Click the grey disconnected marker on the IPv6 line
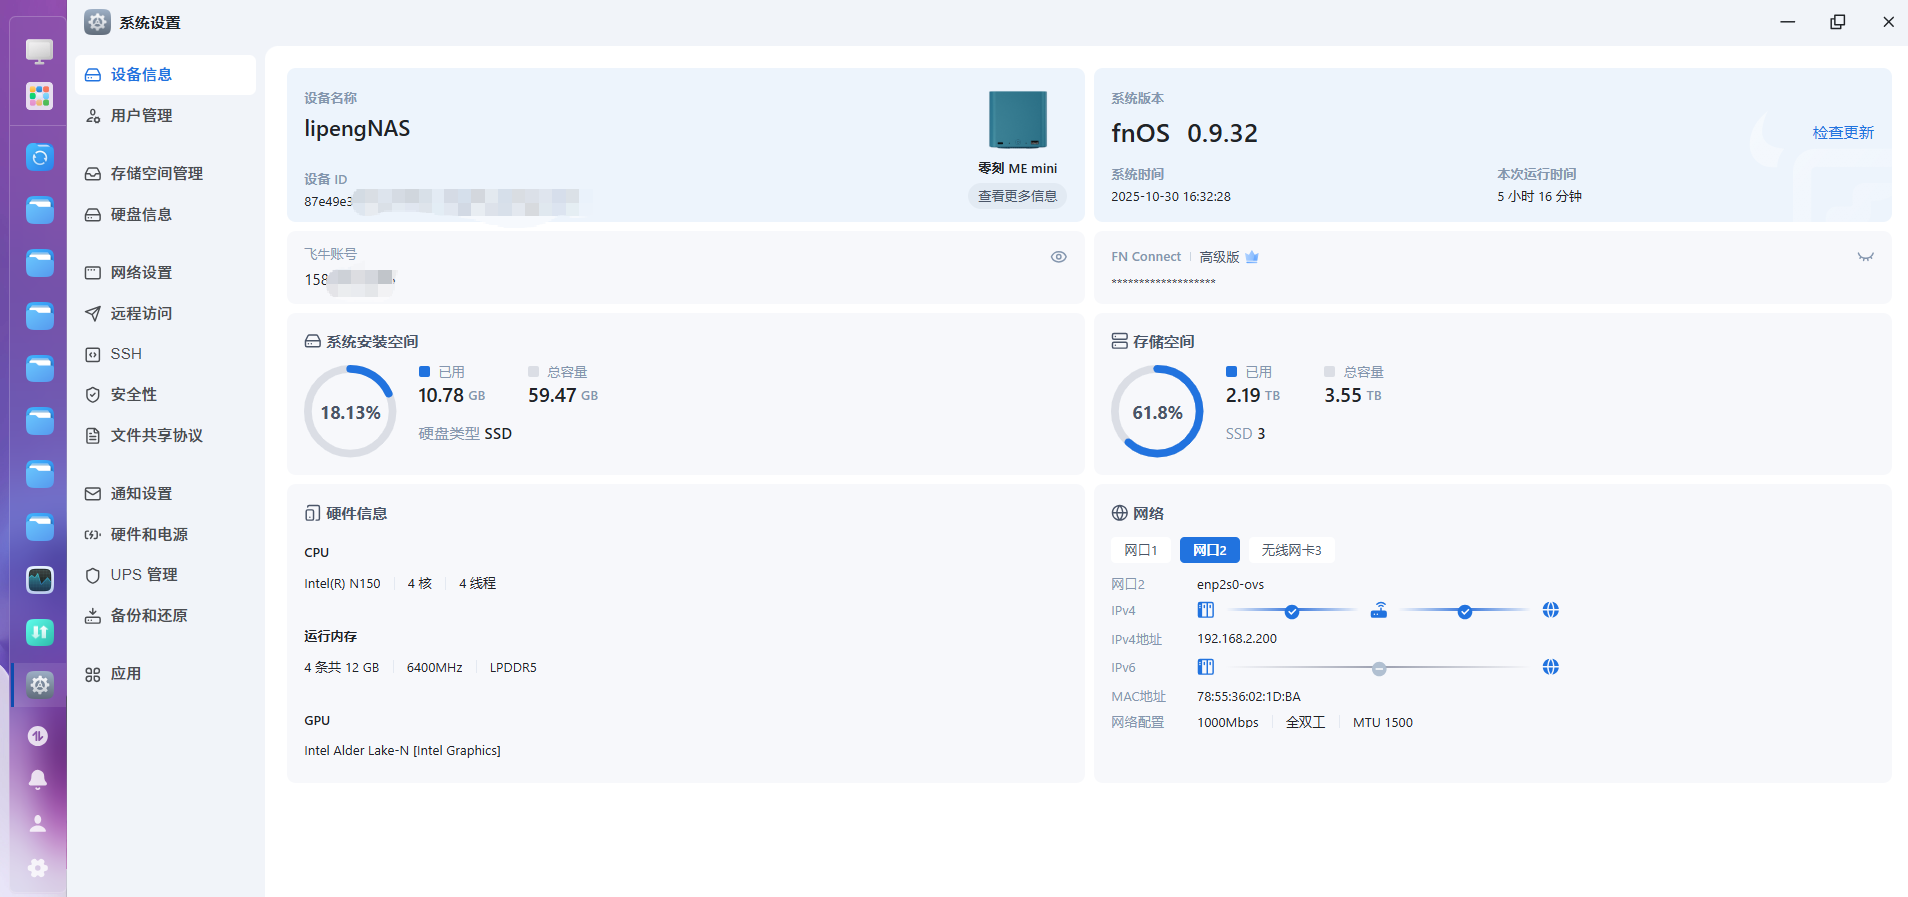Viewport: 1908px width, 897px height. (x=1379, y=668)
